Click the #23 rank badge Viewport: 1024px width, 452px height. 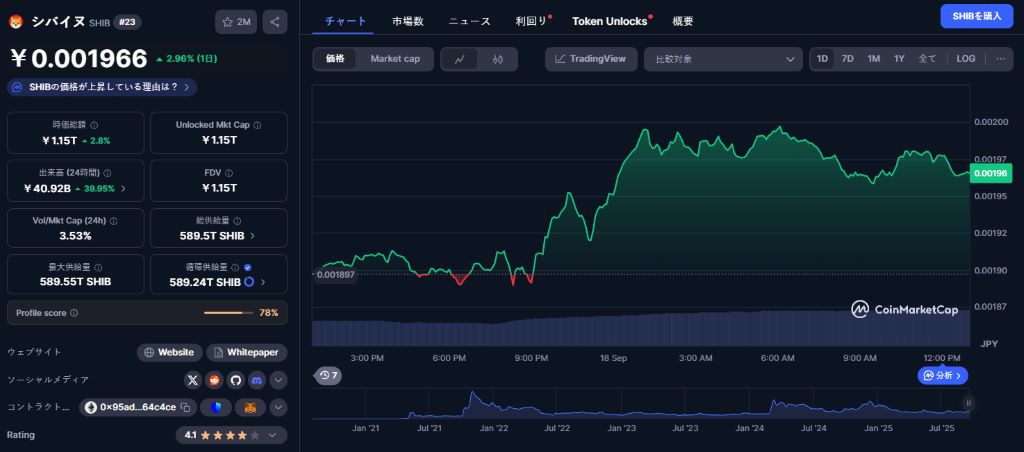coord(127,22)
